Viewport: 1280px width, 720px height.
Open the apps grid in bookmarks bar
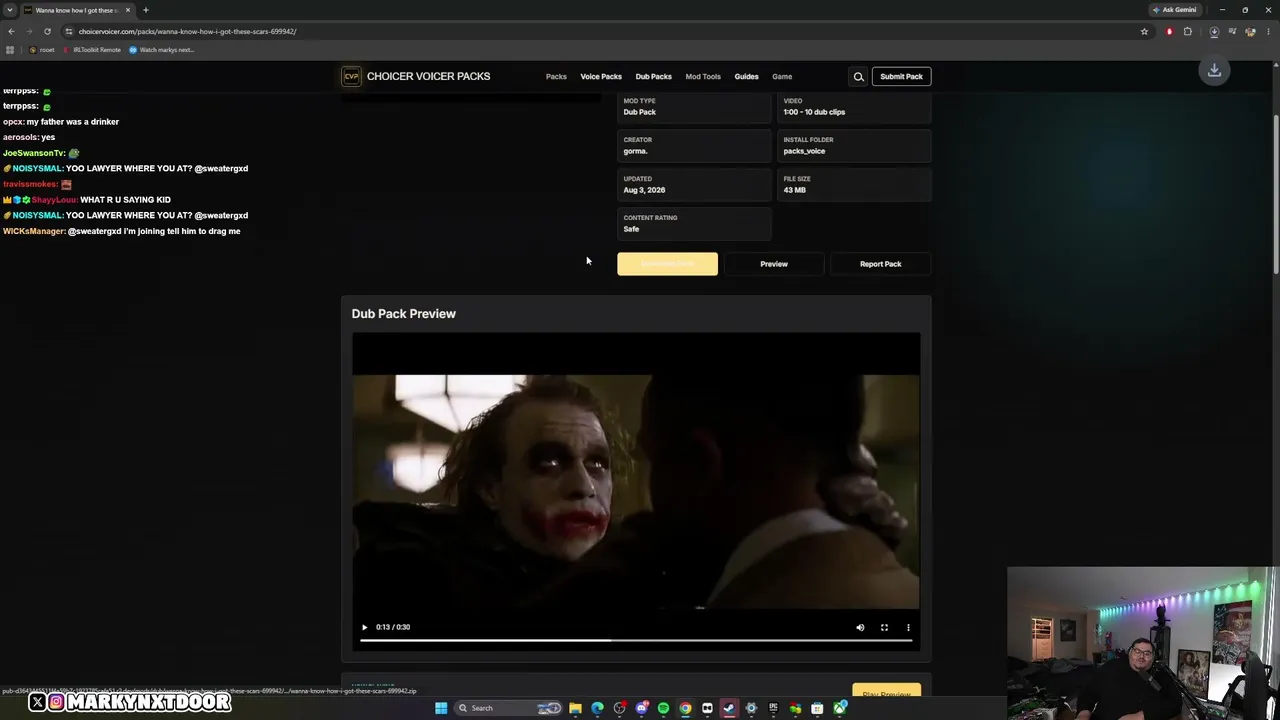point(10,50)
